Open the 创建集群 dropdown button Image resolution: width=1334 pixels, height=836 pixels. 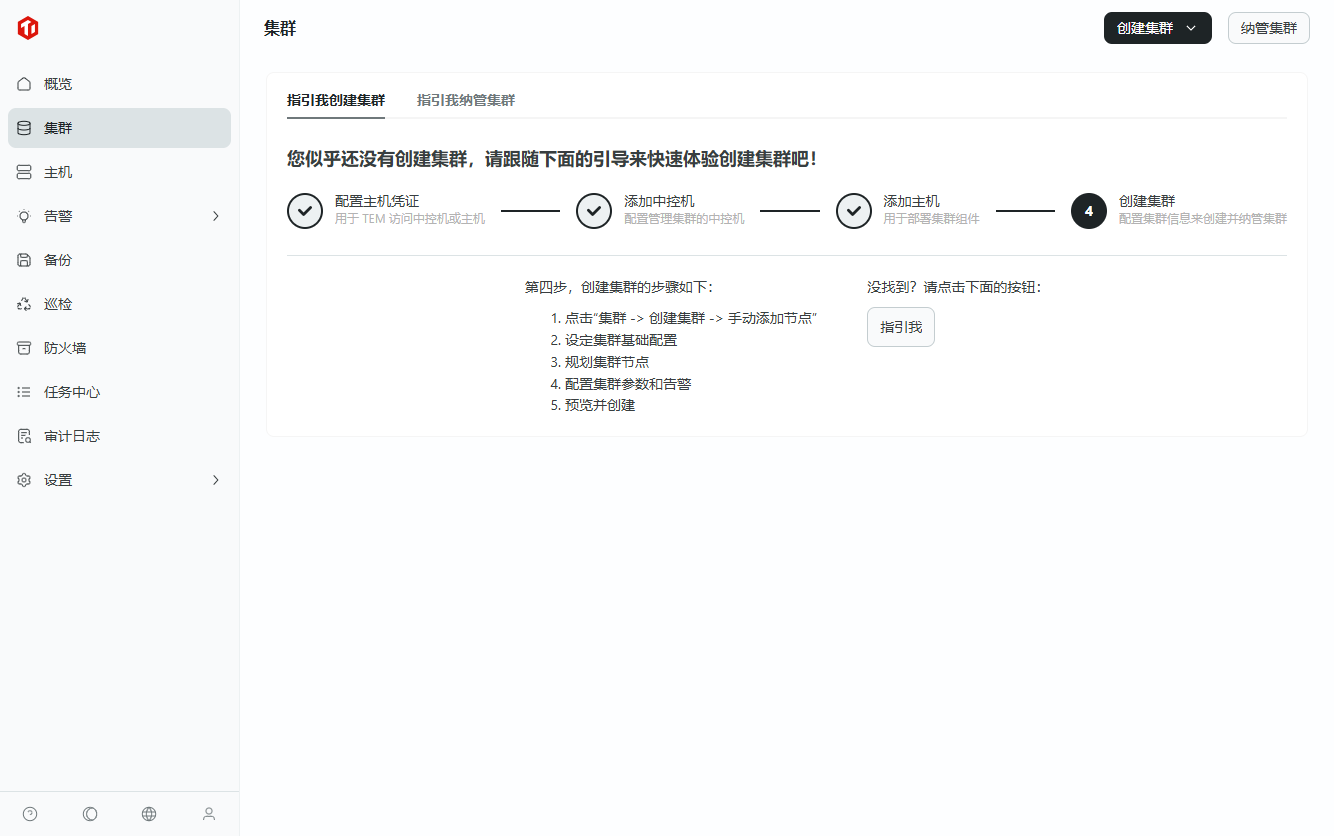(x=1157, y=28)
